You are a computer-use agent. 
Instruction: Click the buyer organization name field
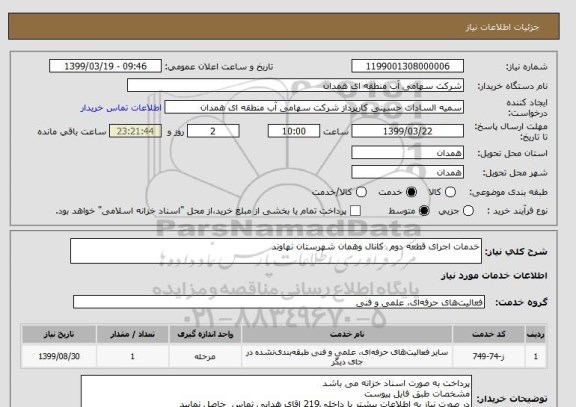pyautogui.click(x=295, y=86)
